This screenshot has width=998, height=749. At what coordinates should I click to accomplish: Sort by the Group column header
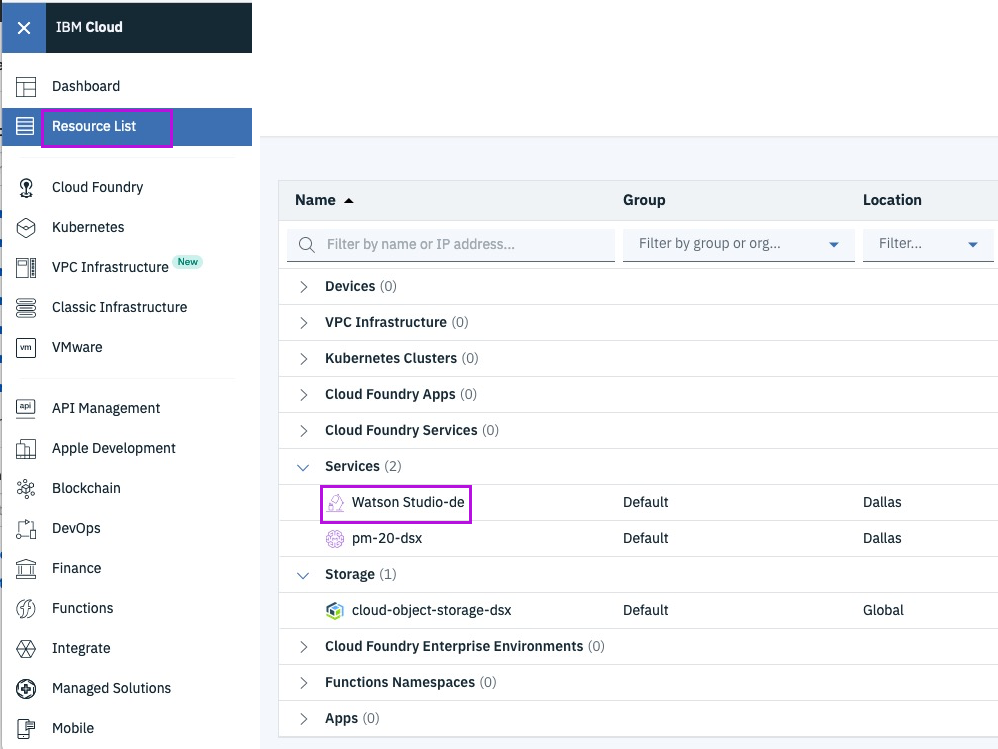[644, 200]
